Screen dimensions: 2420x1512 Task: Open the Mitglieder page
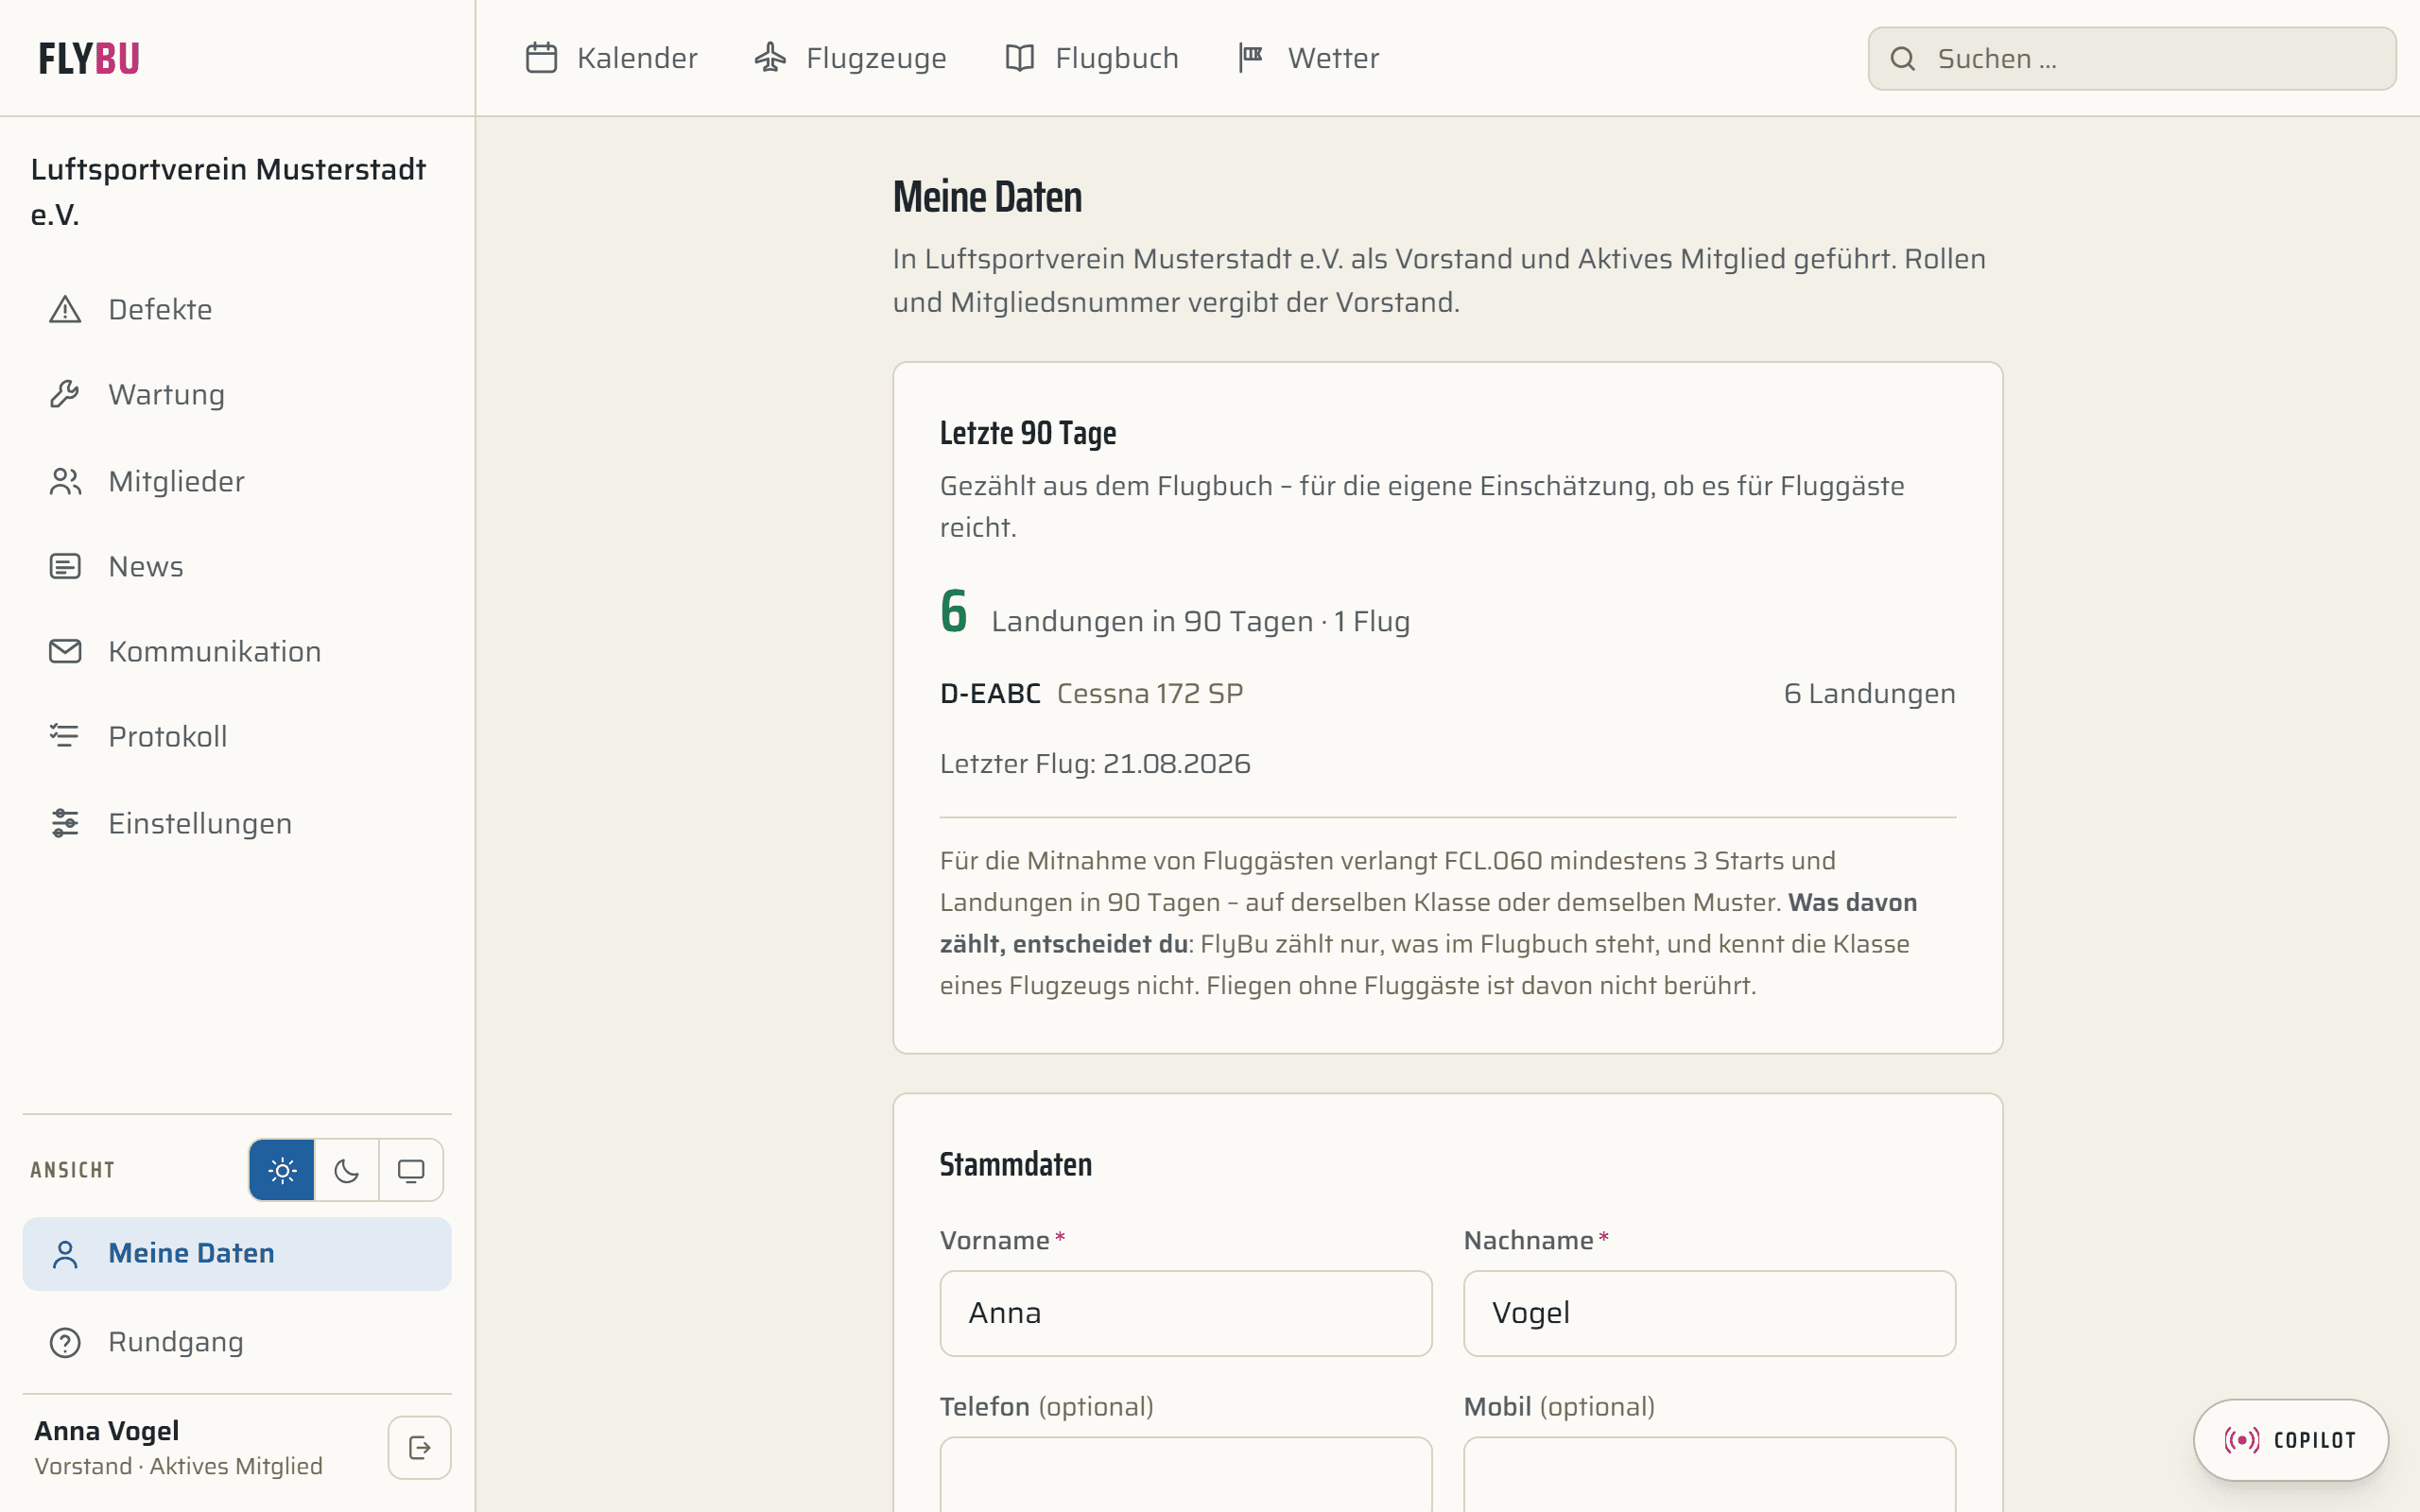click(x=237, y=481)
